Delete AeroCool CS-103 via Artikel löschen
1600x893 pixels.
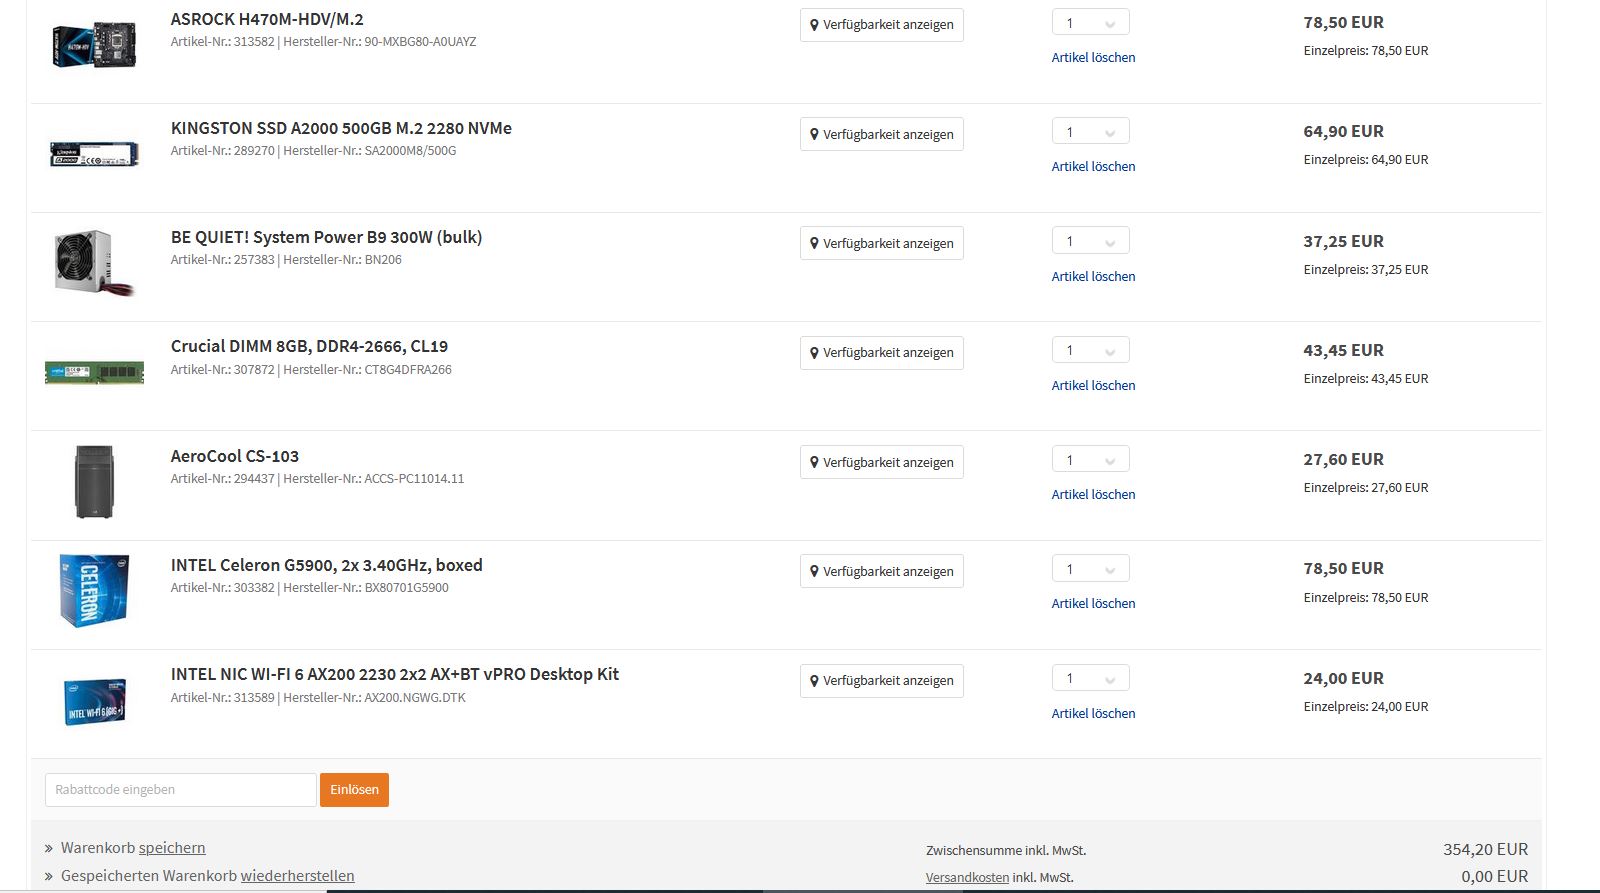point(1093,495)
